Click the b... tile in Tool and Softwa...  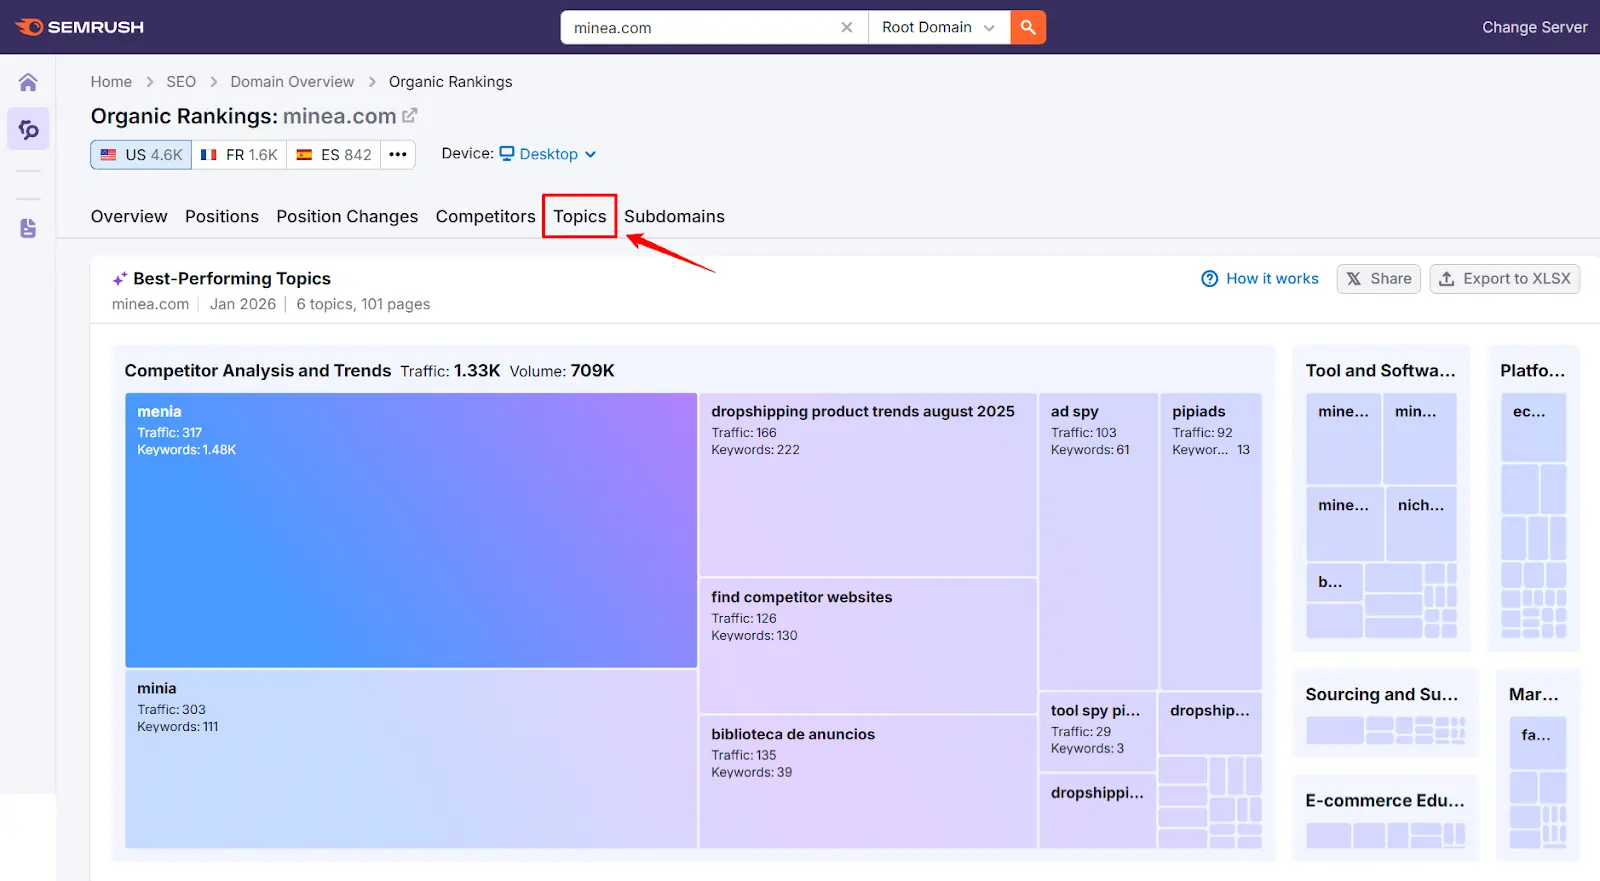pyautogui.click(x=1334, y=582)
